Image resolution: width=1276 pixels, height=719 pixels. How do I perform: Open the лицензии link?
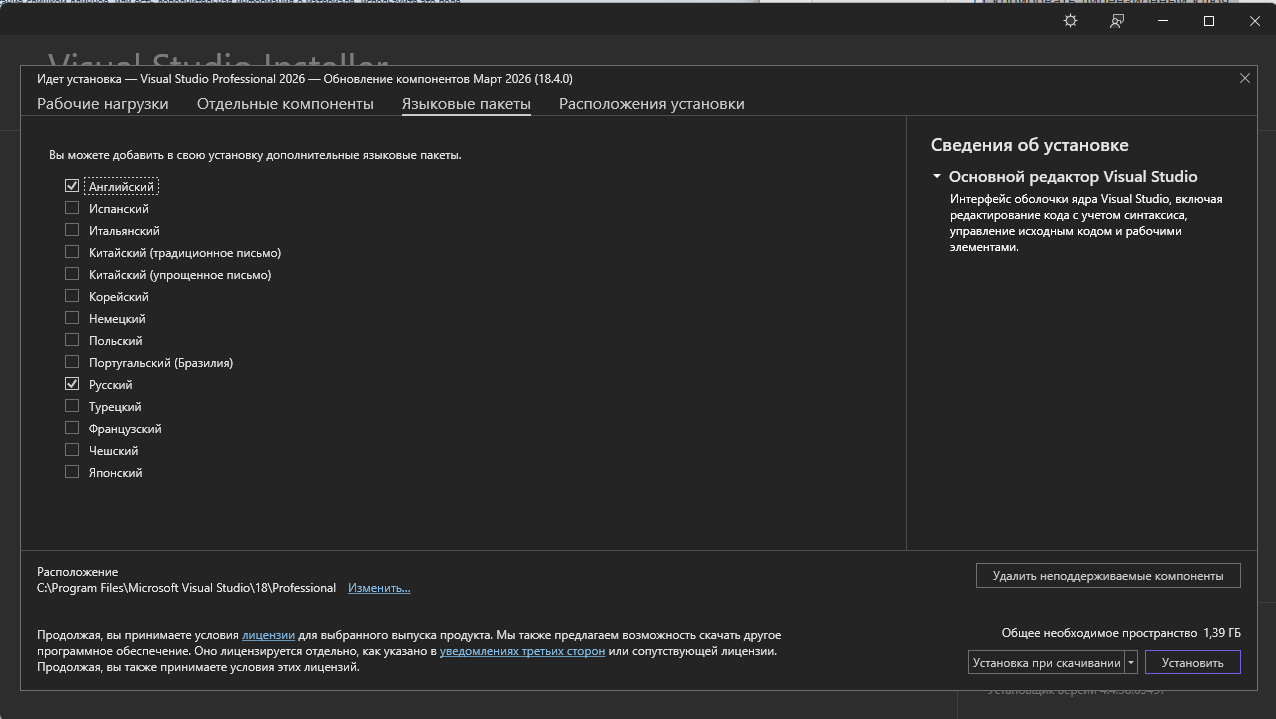click(268, 635)
